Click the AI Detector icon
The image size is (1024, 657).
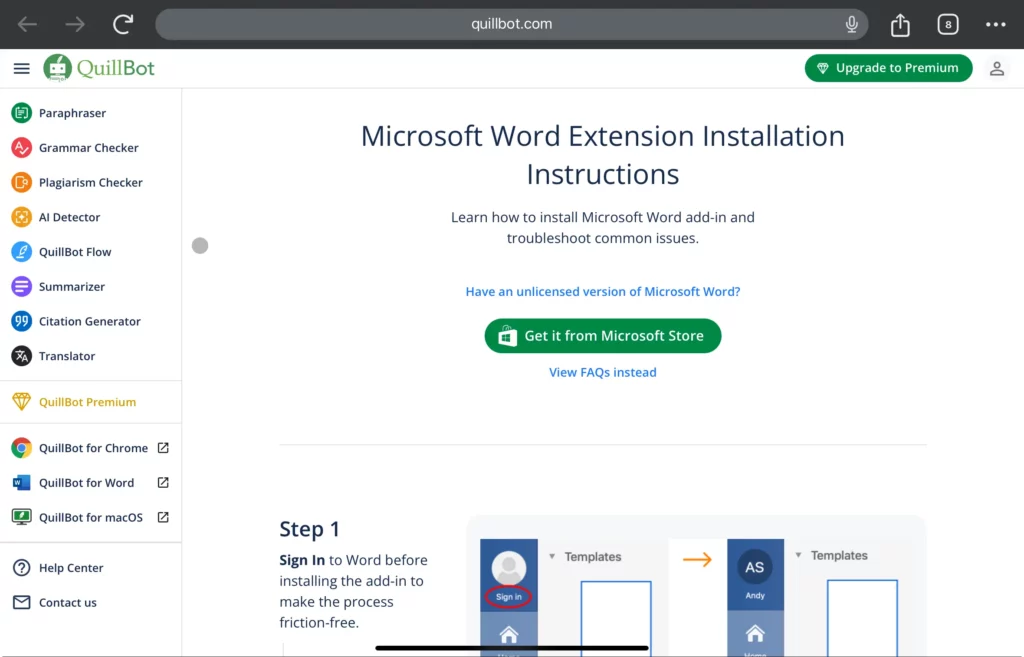(x=22, y=217)
